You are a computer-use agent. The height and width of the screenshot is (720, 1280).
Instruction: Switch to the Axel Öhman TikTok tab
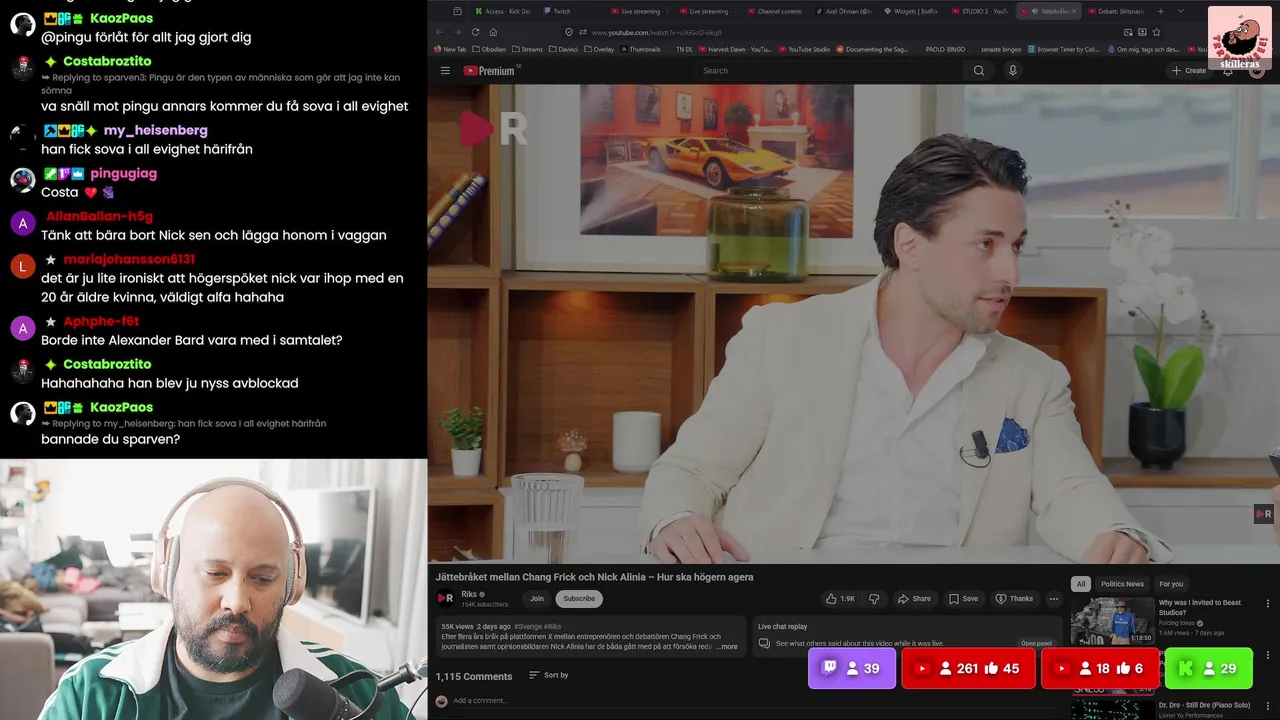tap(842, 11)
